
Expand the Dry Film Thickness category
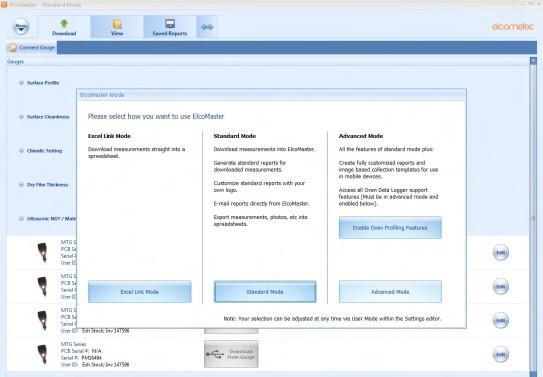tap(21, 185)
